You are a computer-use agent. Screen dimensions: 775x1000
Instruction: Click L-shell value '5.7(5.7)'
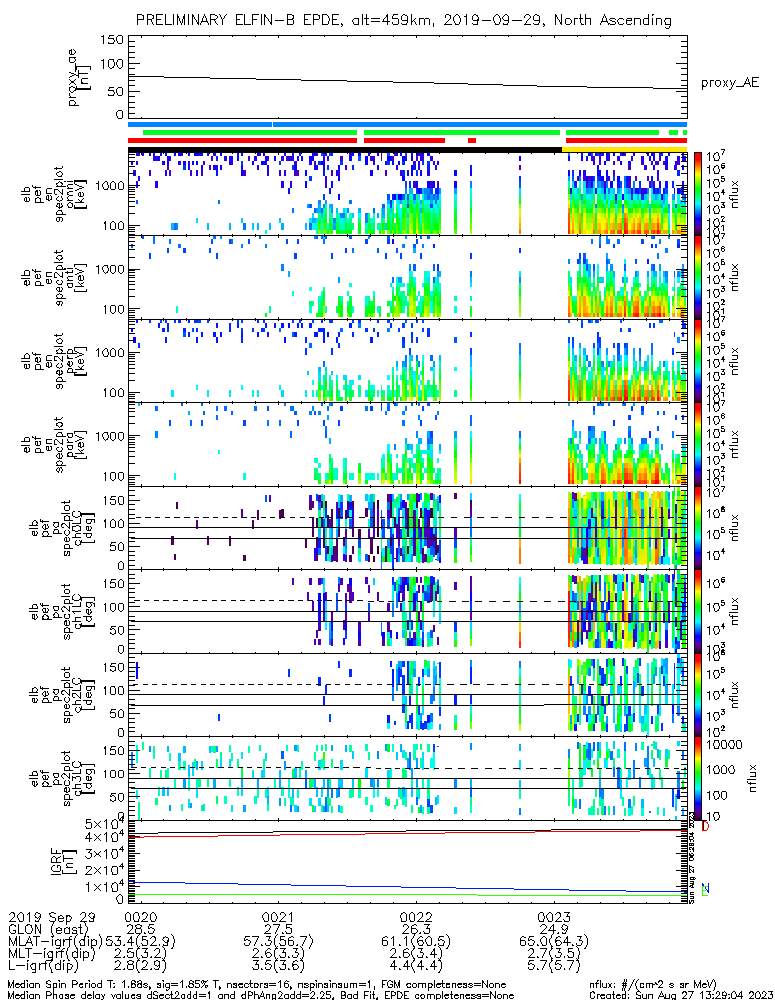[554, 965]
